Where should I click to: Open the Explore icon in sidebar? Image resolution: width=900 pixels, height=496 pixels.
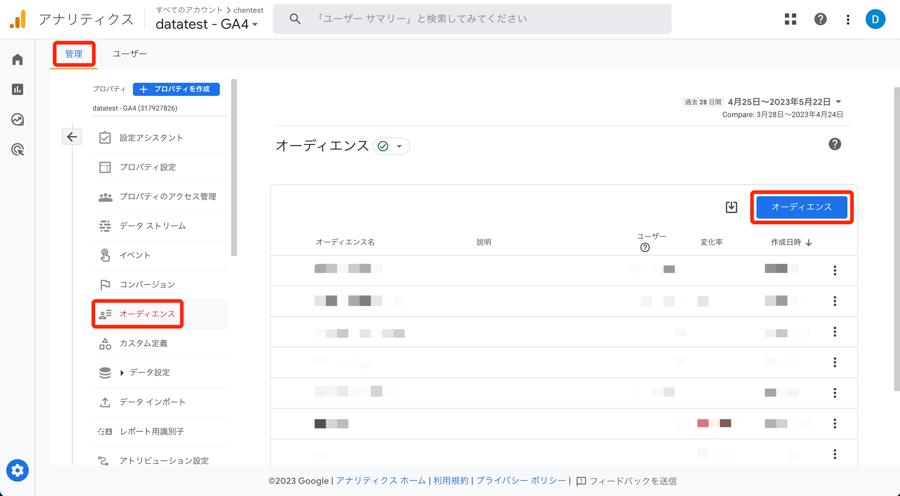[17, 120]
